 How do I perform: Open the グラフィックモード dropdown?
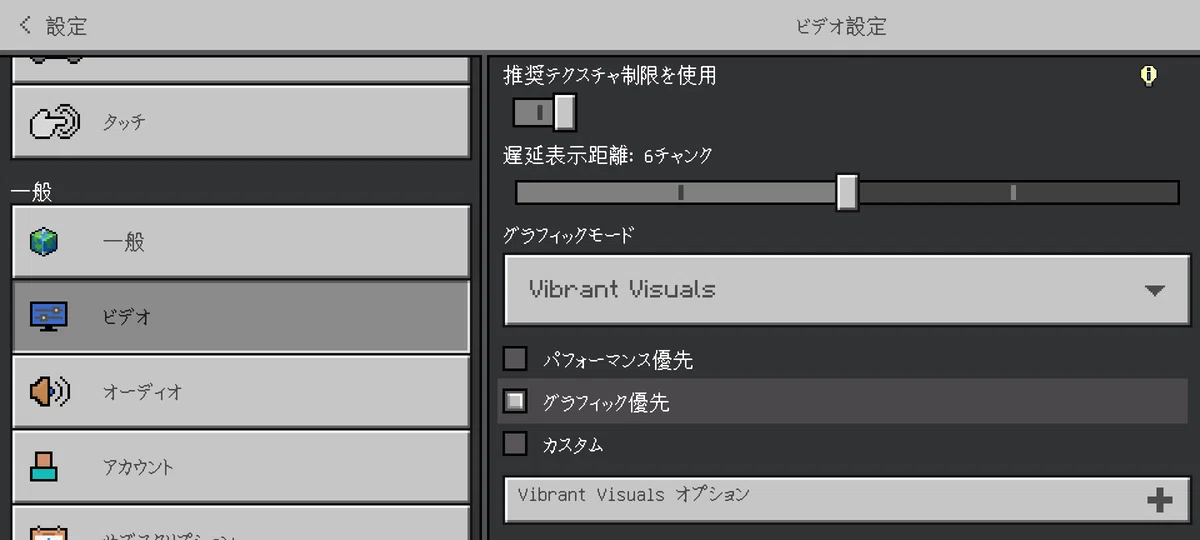coord(845,290)
